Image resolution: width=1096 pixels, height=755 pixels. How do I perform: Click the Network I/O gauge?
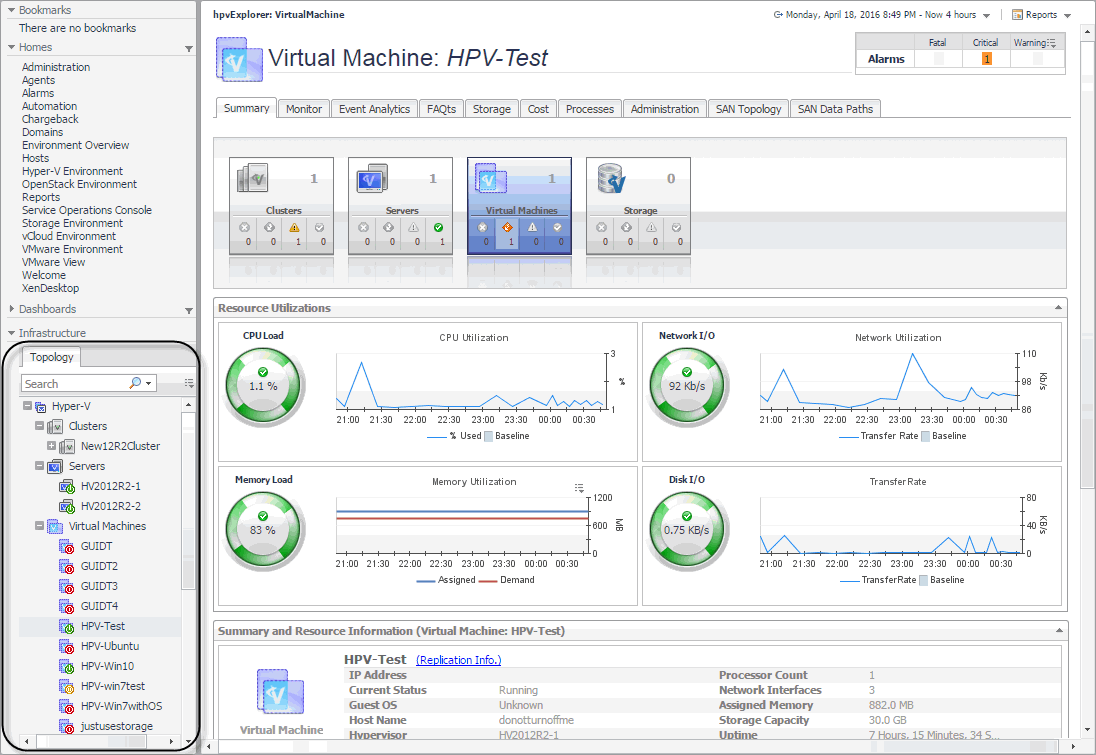[686, 386]
